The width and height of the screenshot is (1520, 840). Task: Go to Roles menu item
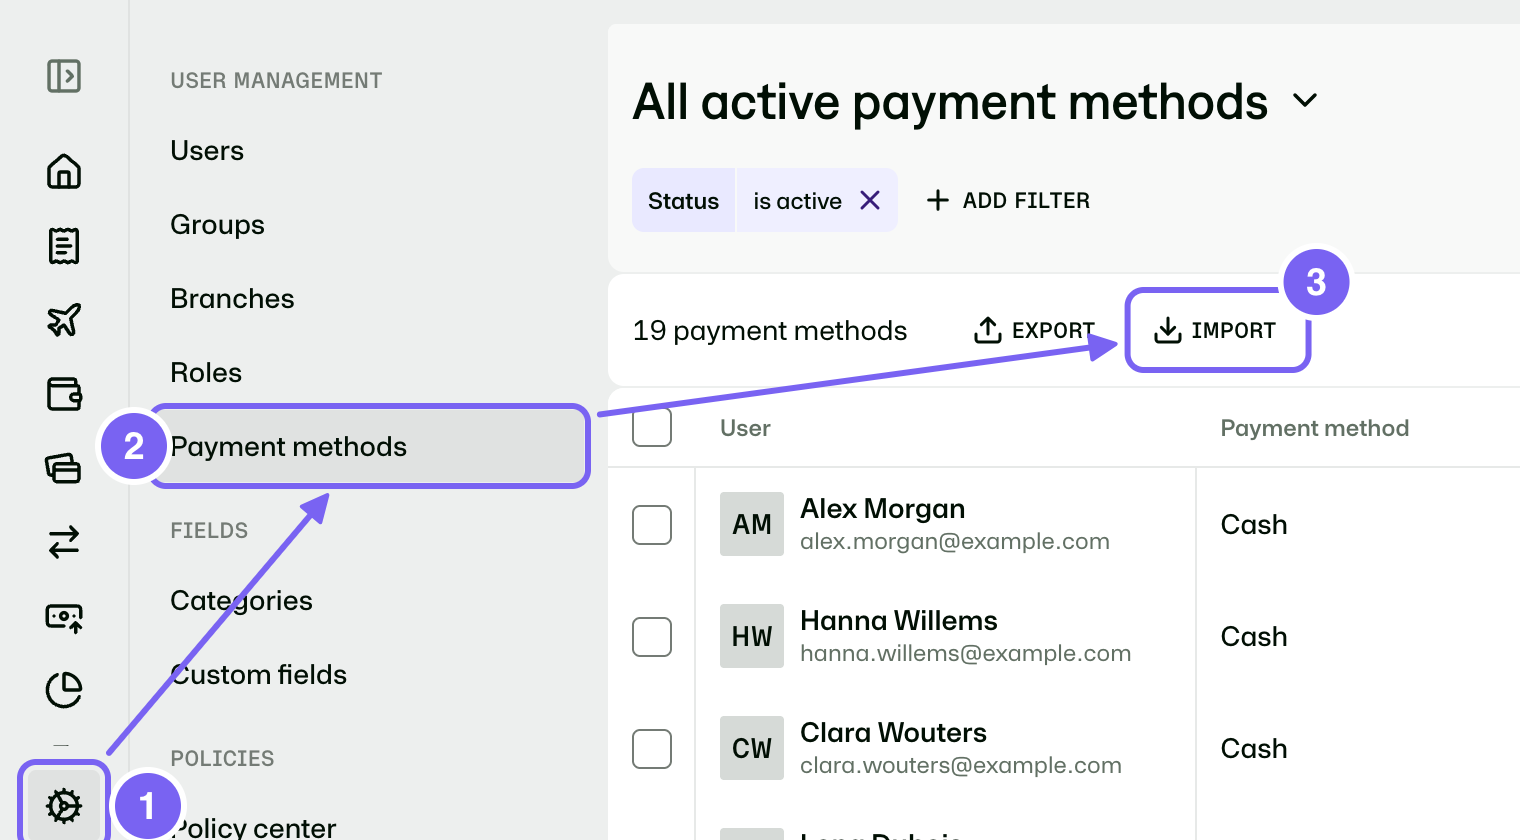click(x=206, y=372)
